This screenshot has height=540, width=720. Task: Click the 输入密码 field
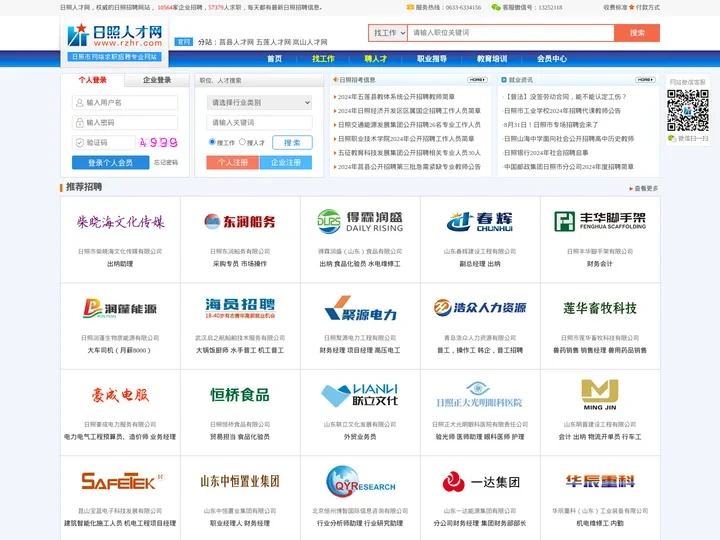pyautogui.click(x=125, y=123)
